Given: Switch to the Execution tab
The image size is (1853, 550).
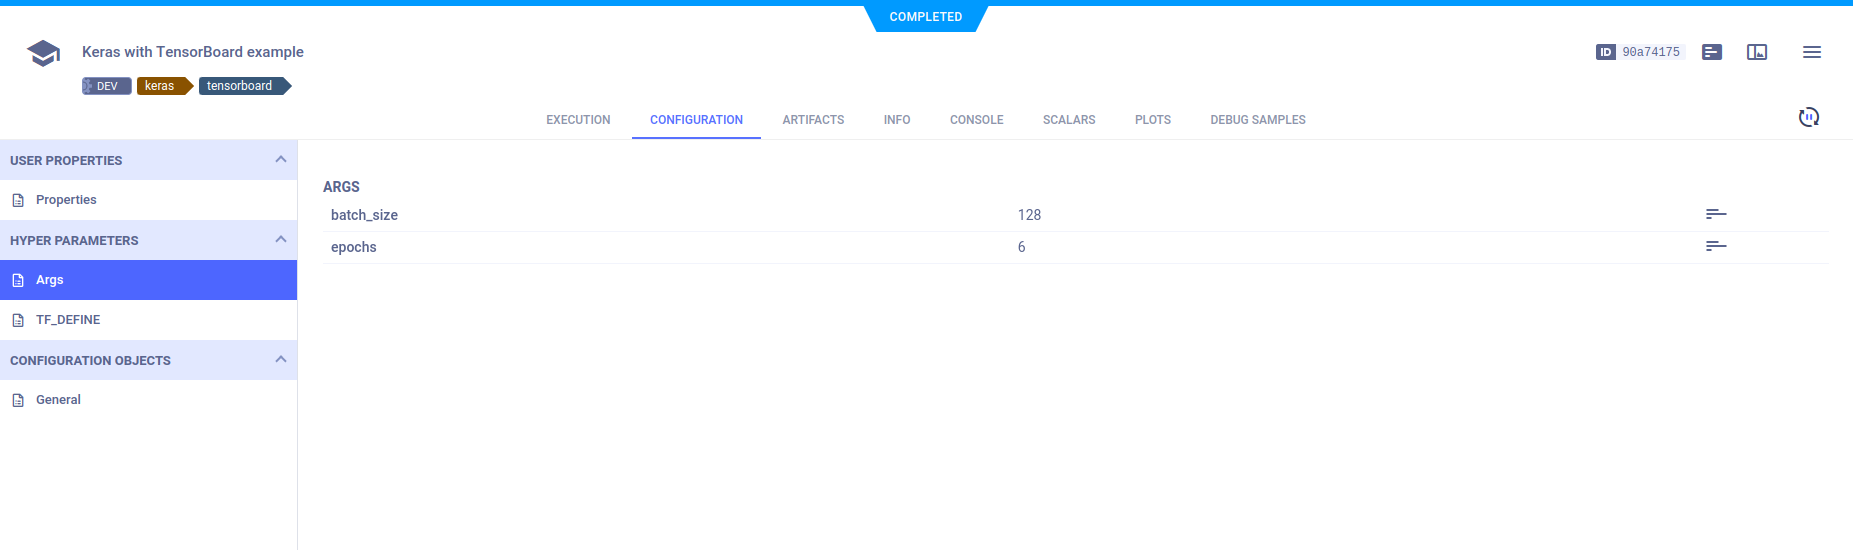Looking at the screenshot, I should 578,120.
